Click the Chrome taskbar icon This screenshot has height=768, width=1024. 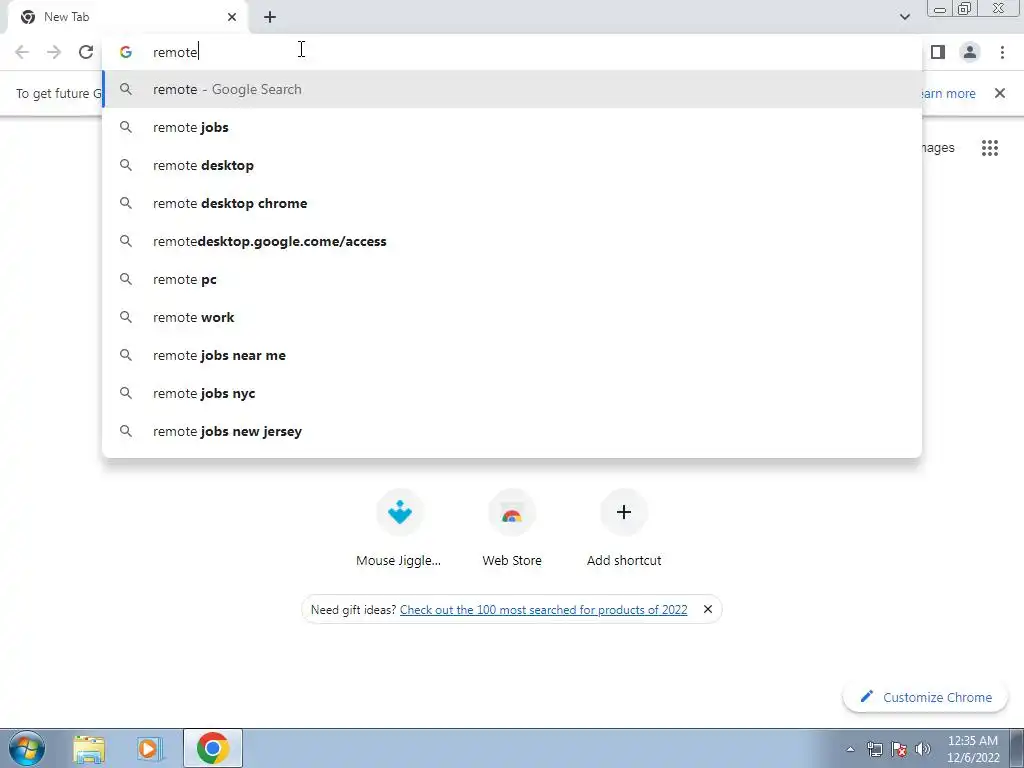(x=212, y=748)
